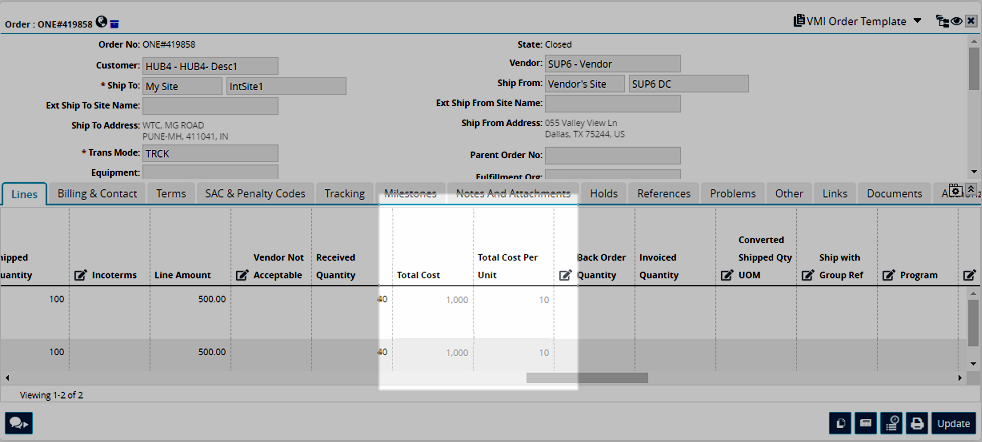Open the Terms tab
Screen dimensions: 982x442
[171, 193]
